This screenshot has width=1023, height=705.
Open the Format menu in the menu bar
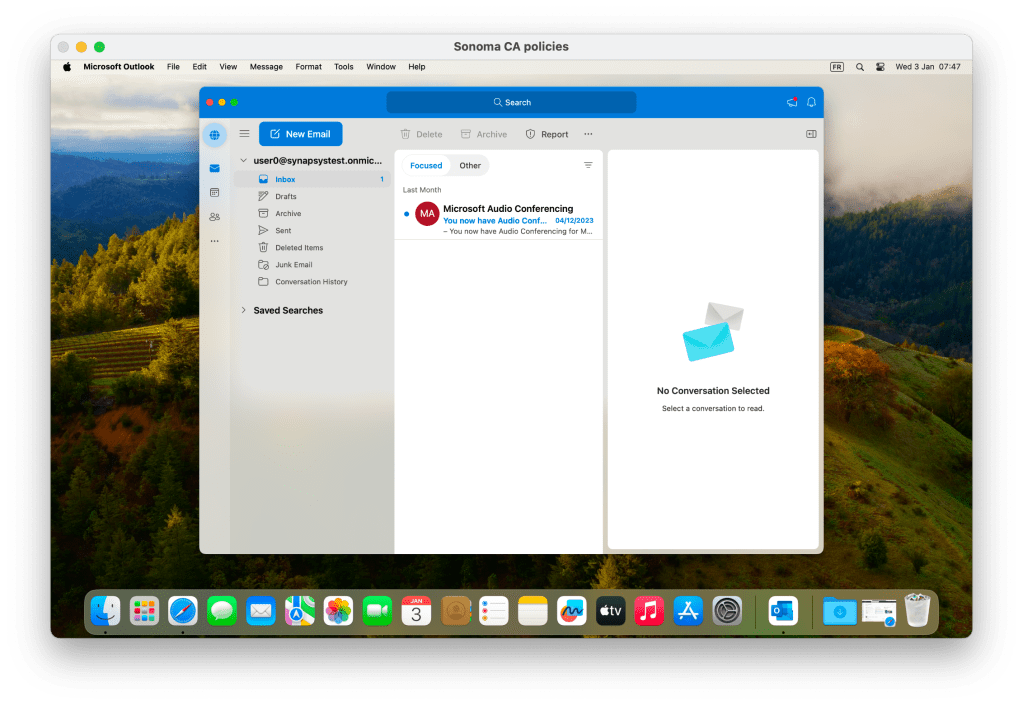coord(308,67)
